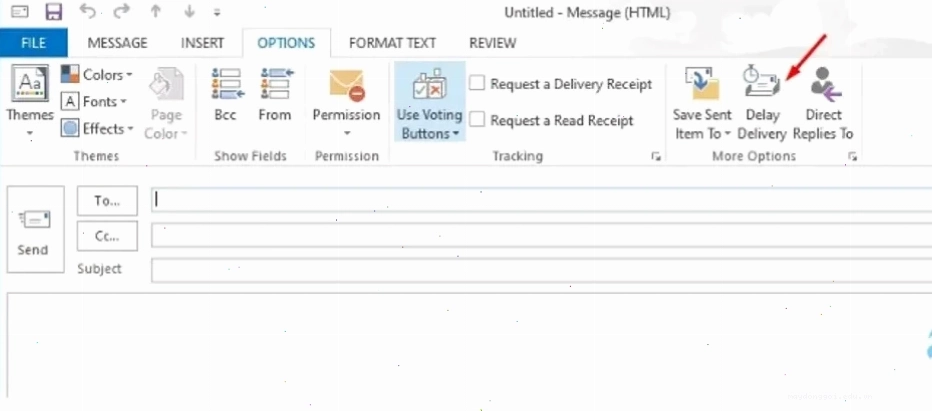The width and height of the screenshot is (932, 413).
Task: Undo the last action in the quick access toolbar
Action: coord(87,12)
